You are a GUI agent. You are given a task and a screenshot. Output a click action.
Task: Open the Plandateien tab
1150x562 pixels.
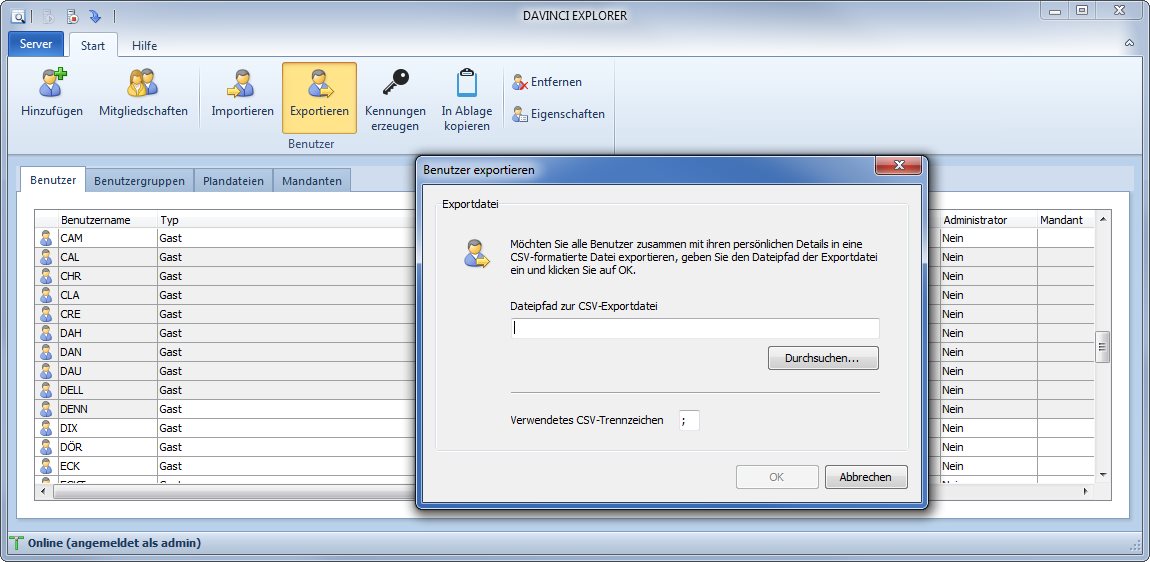pyautogui.click(x=233, y=181)
